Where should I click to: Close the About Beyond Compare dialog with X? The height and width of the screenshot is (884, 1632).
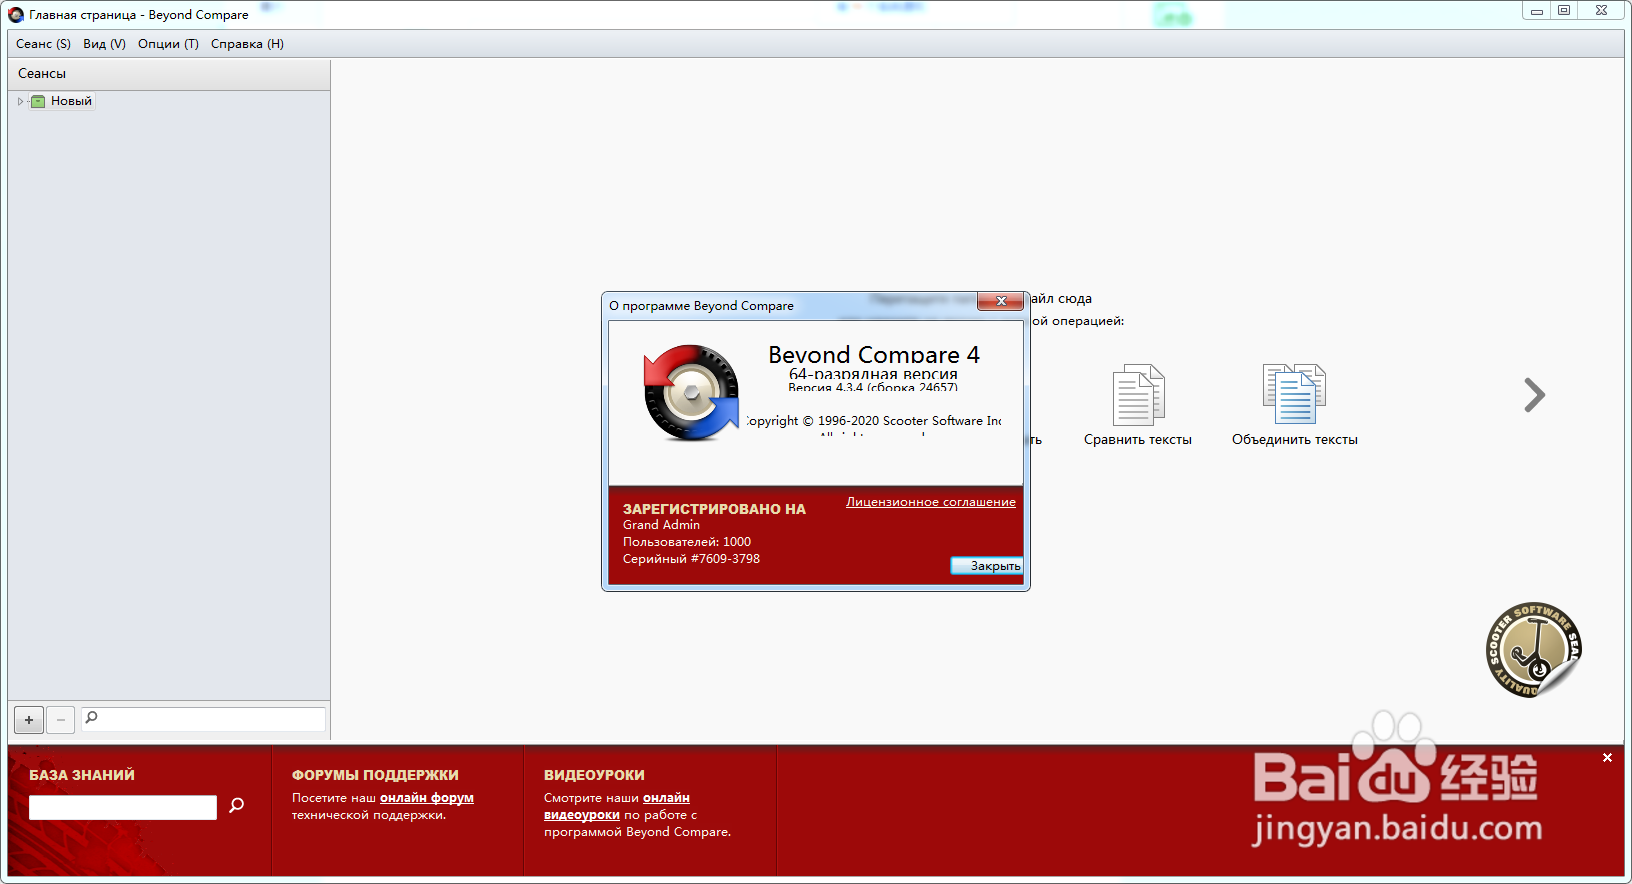[x=1001, y=301]
